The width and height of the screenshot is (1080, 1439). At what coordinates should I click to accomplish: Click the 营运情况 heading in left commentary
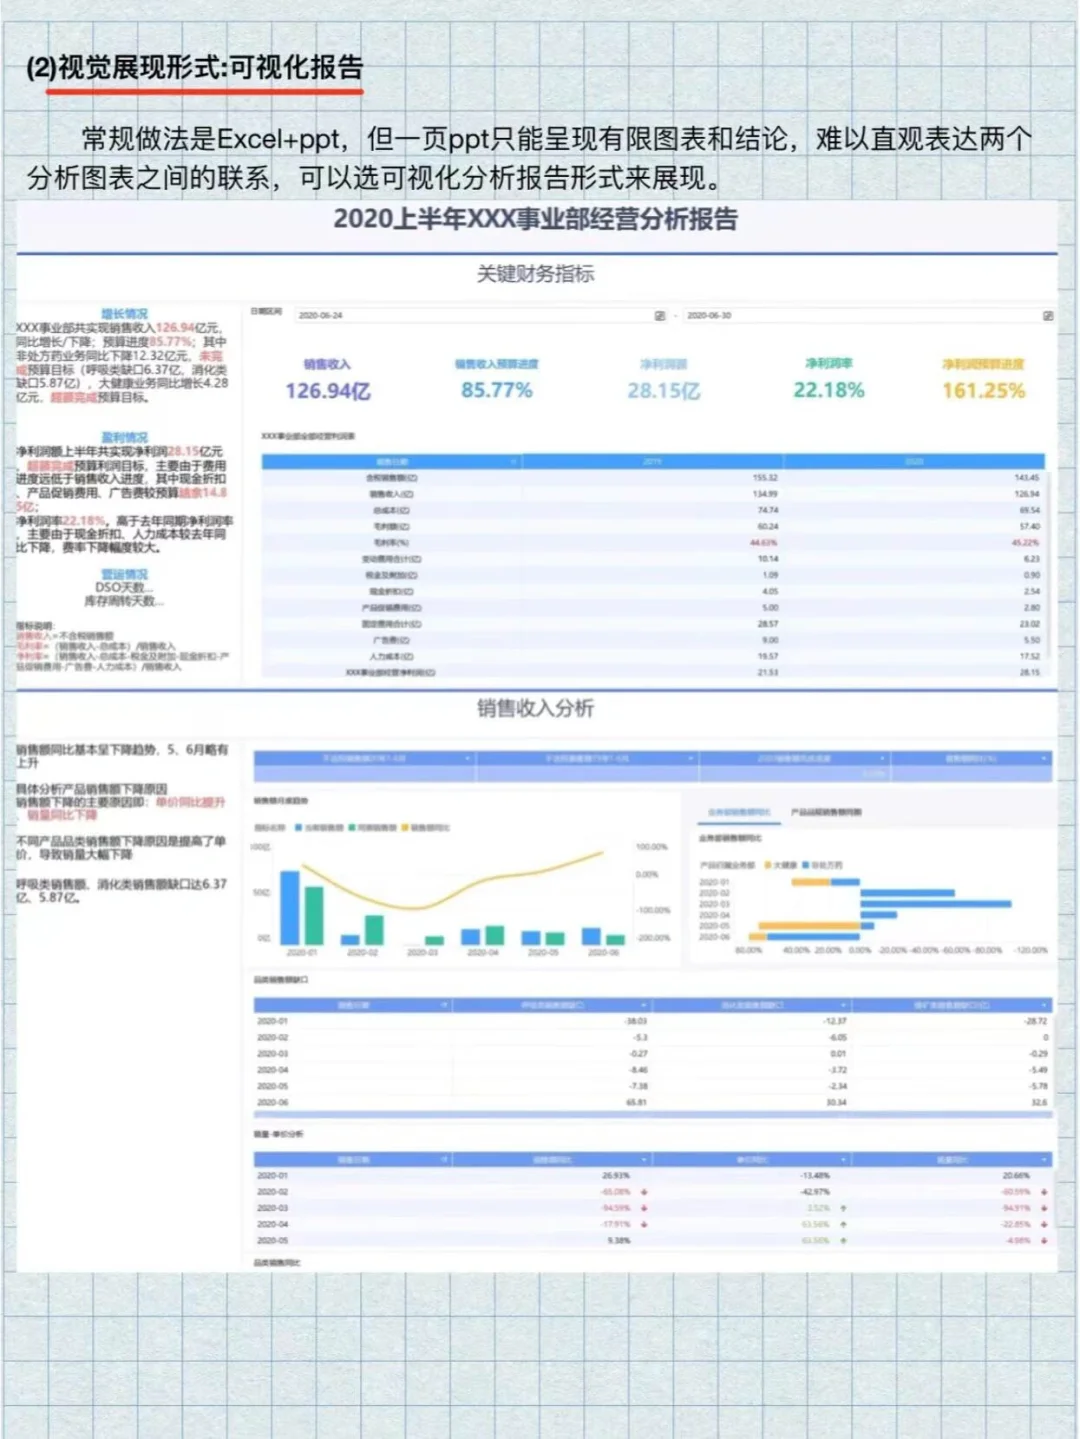124,575
